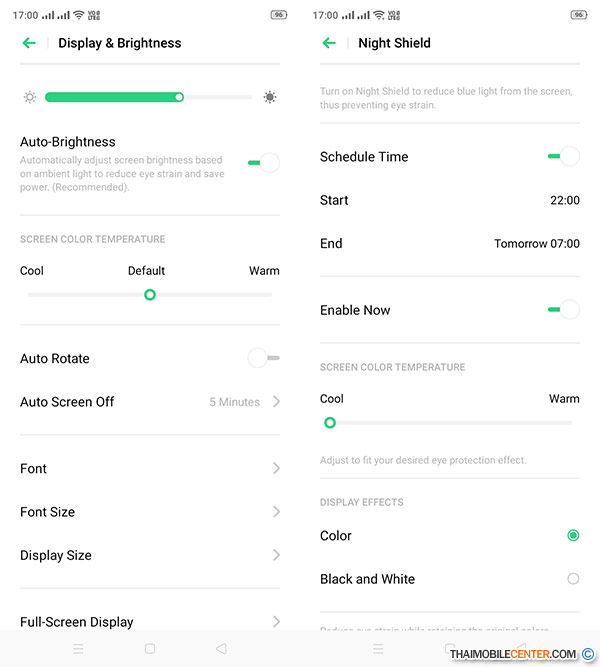Tap back arrow on Night Shield screen
600x667 pixels.
click(329, 43)
